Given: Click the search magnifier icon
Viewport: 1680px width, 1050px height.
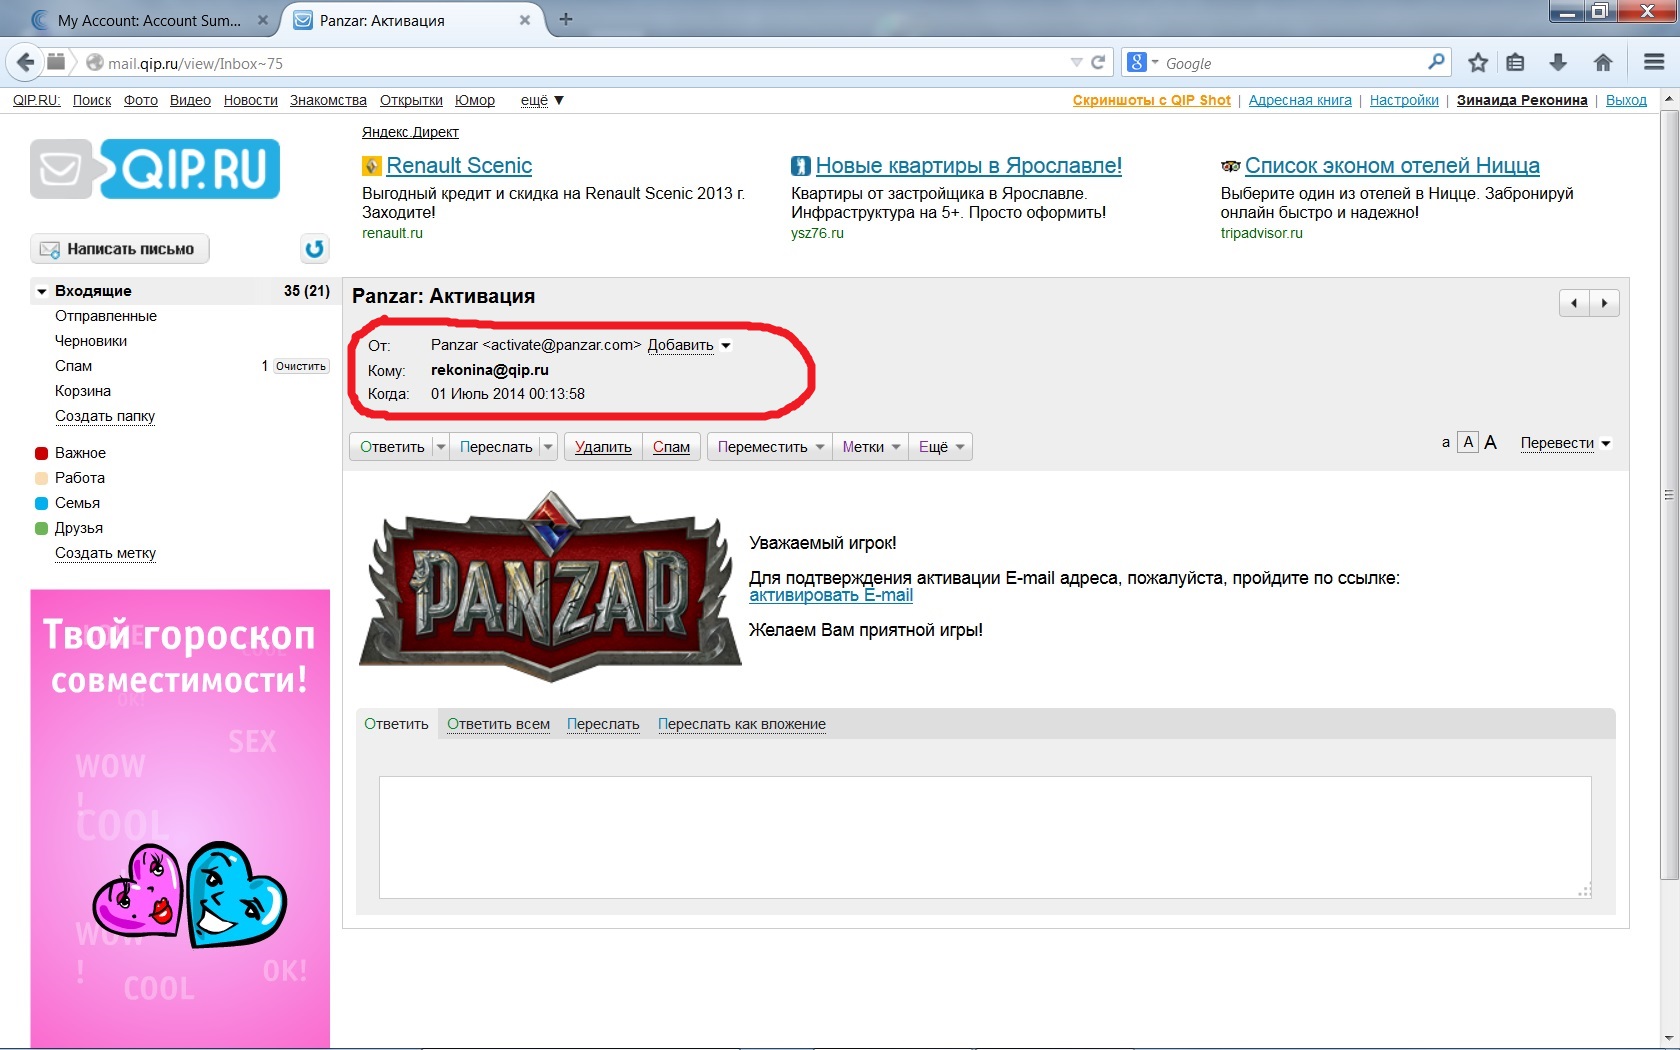Looking at the screenshot, I should pyautogui.click(x=1436, y=62).
